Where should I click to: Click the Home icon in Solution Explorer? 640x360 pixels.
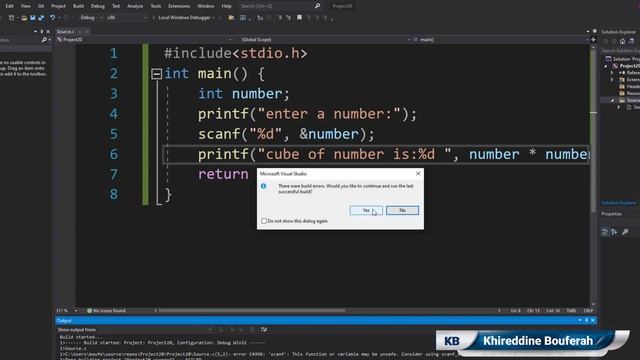pyautogui.click(x=622, y=41)
